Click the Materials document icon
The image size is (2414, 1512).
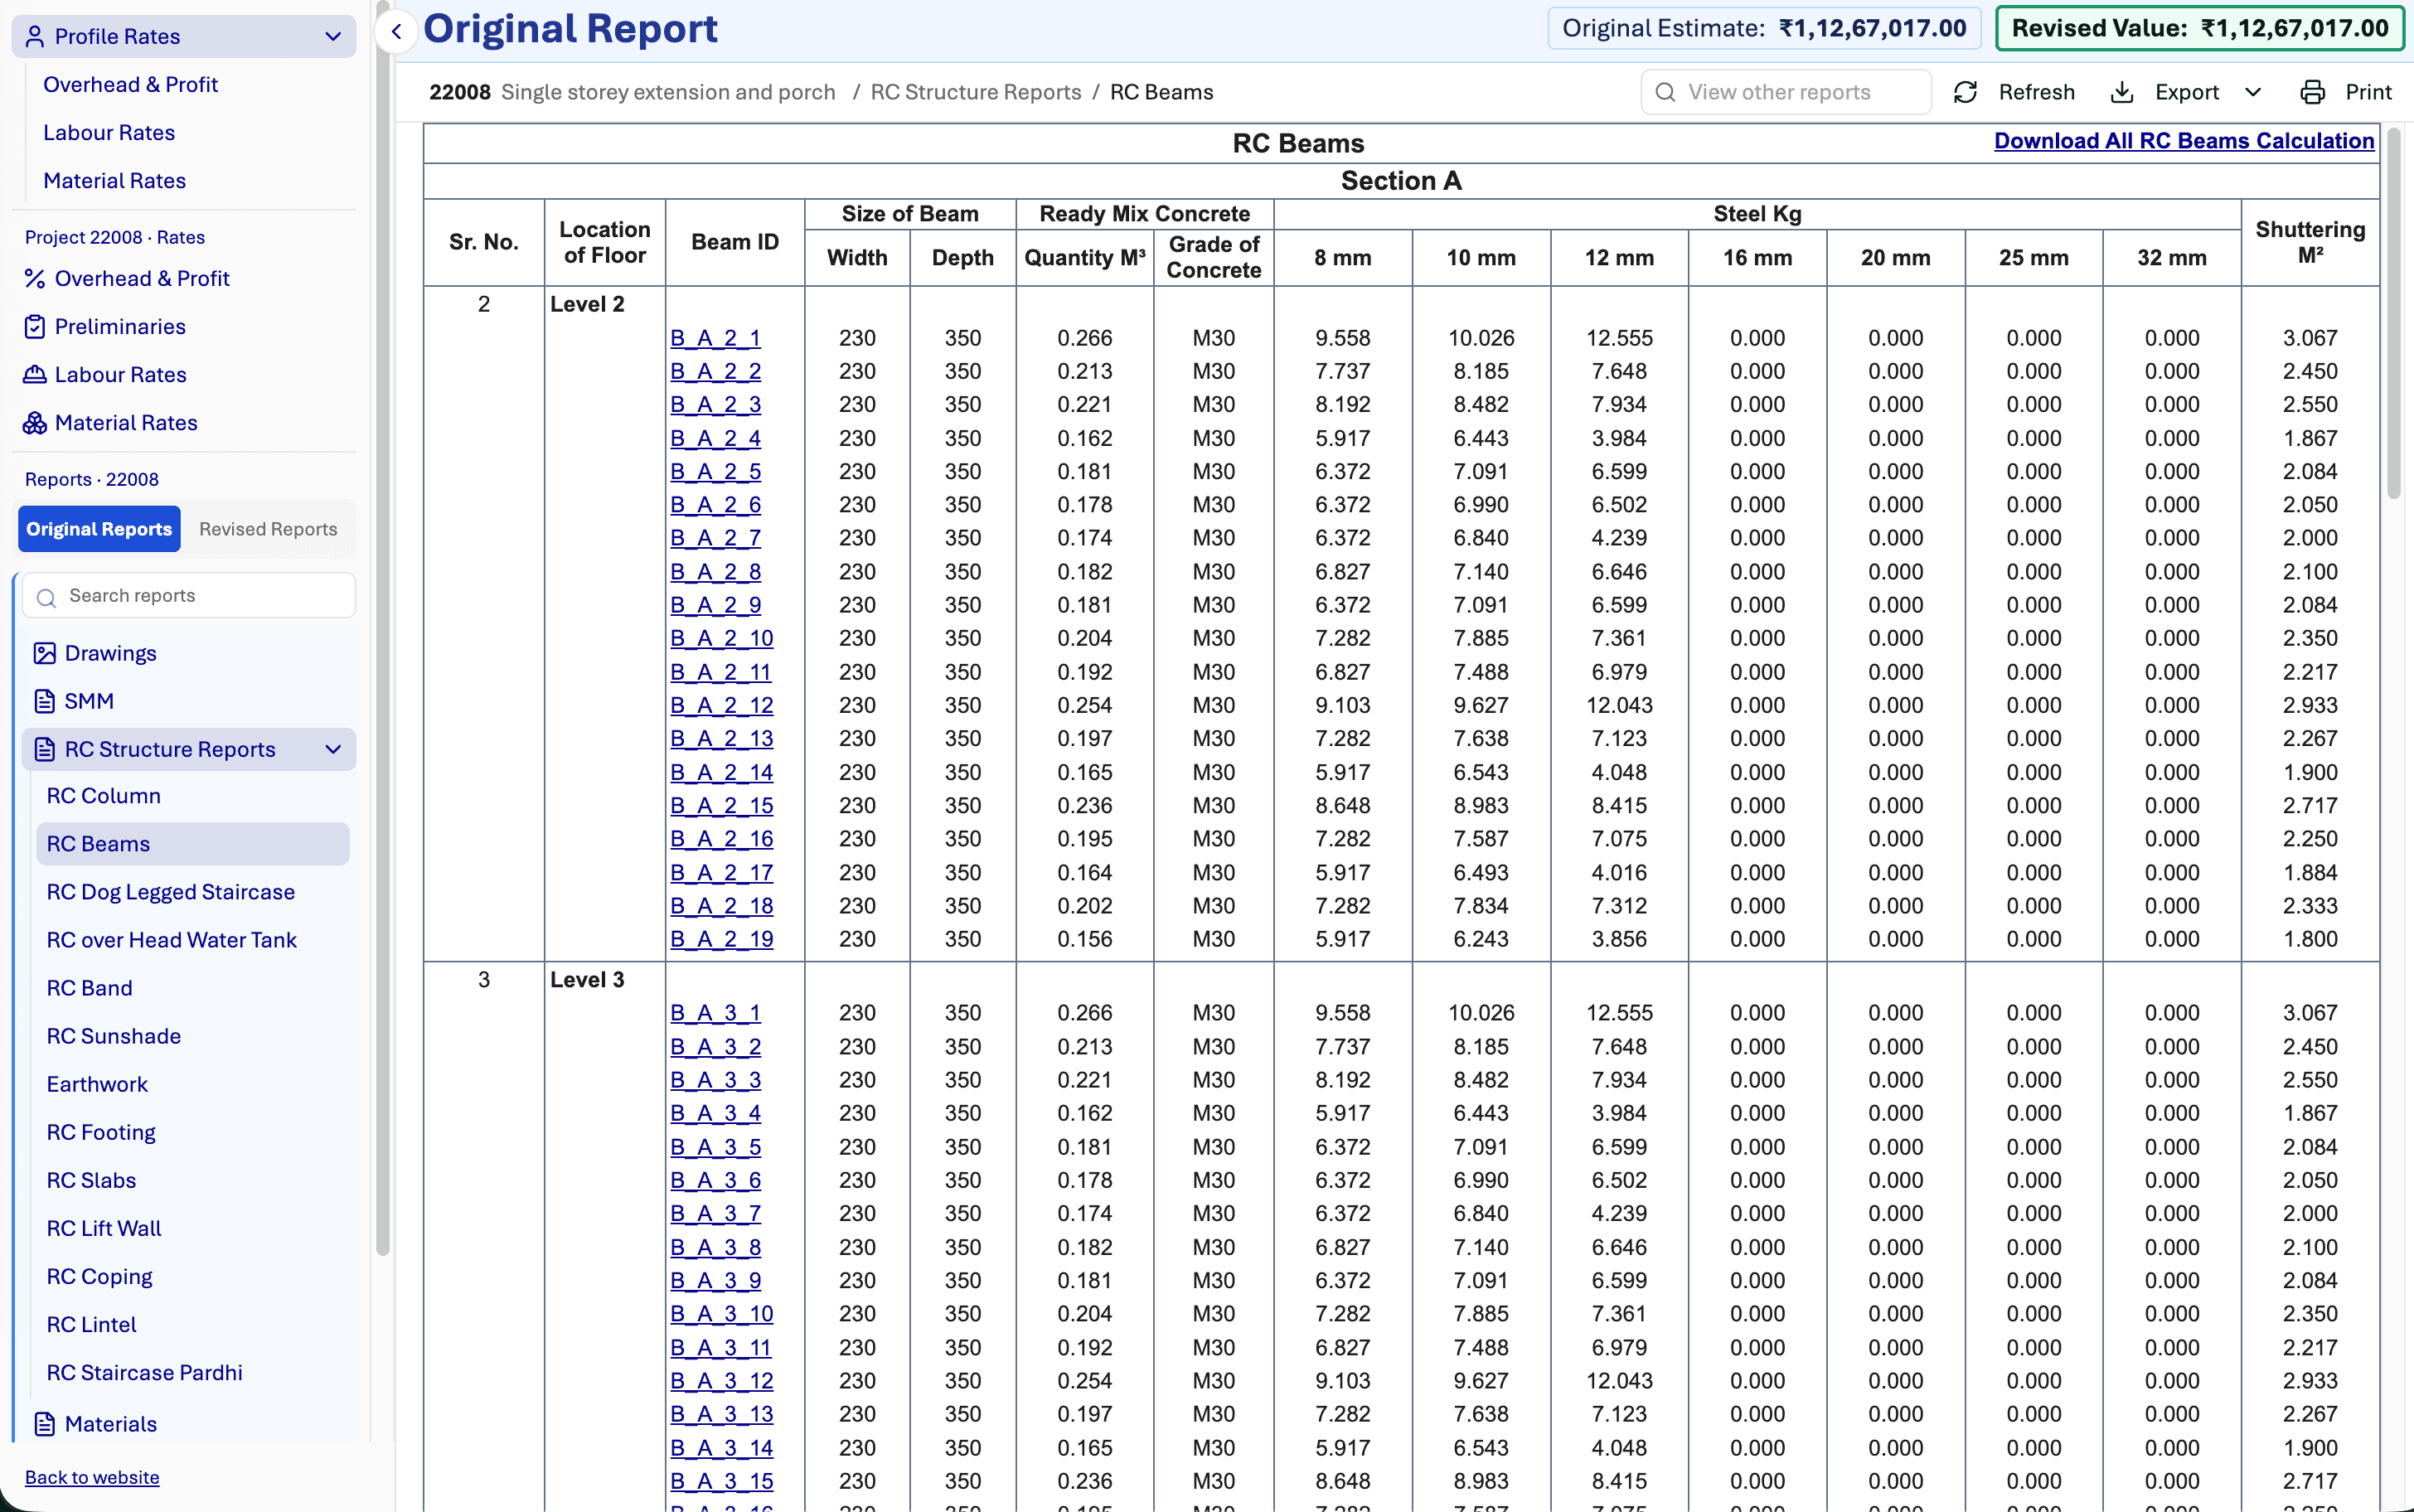[x=44, y=1424]
